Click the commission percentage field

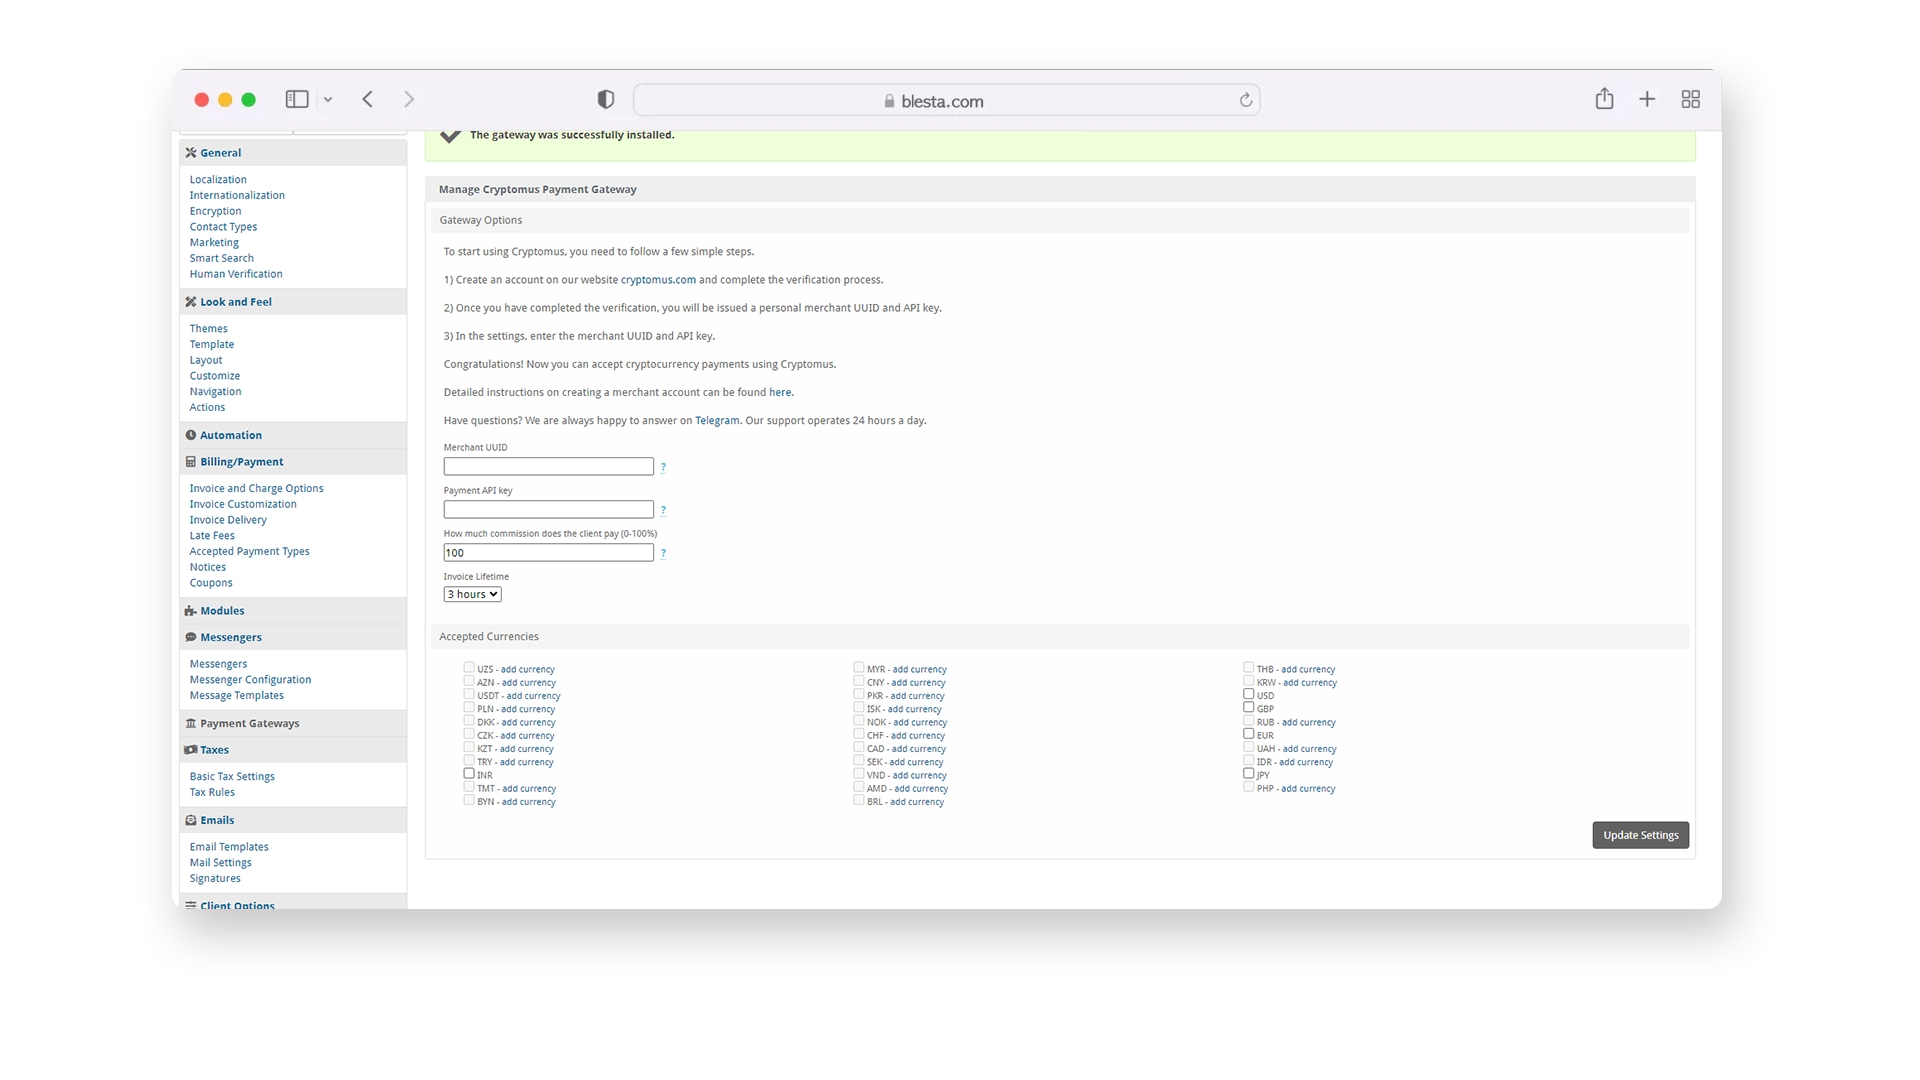point(549,553)
